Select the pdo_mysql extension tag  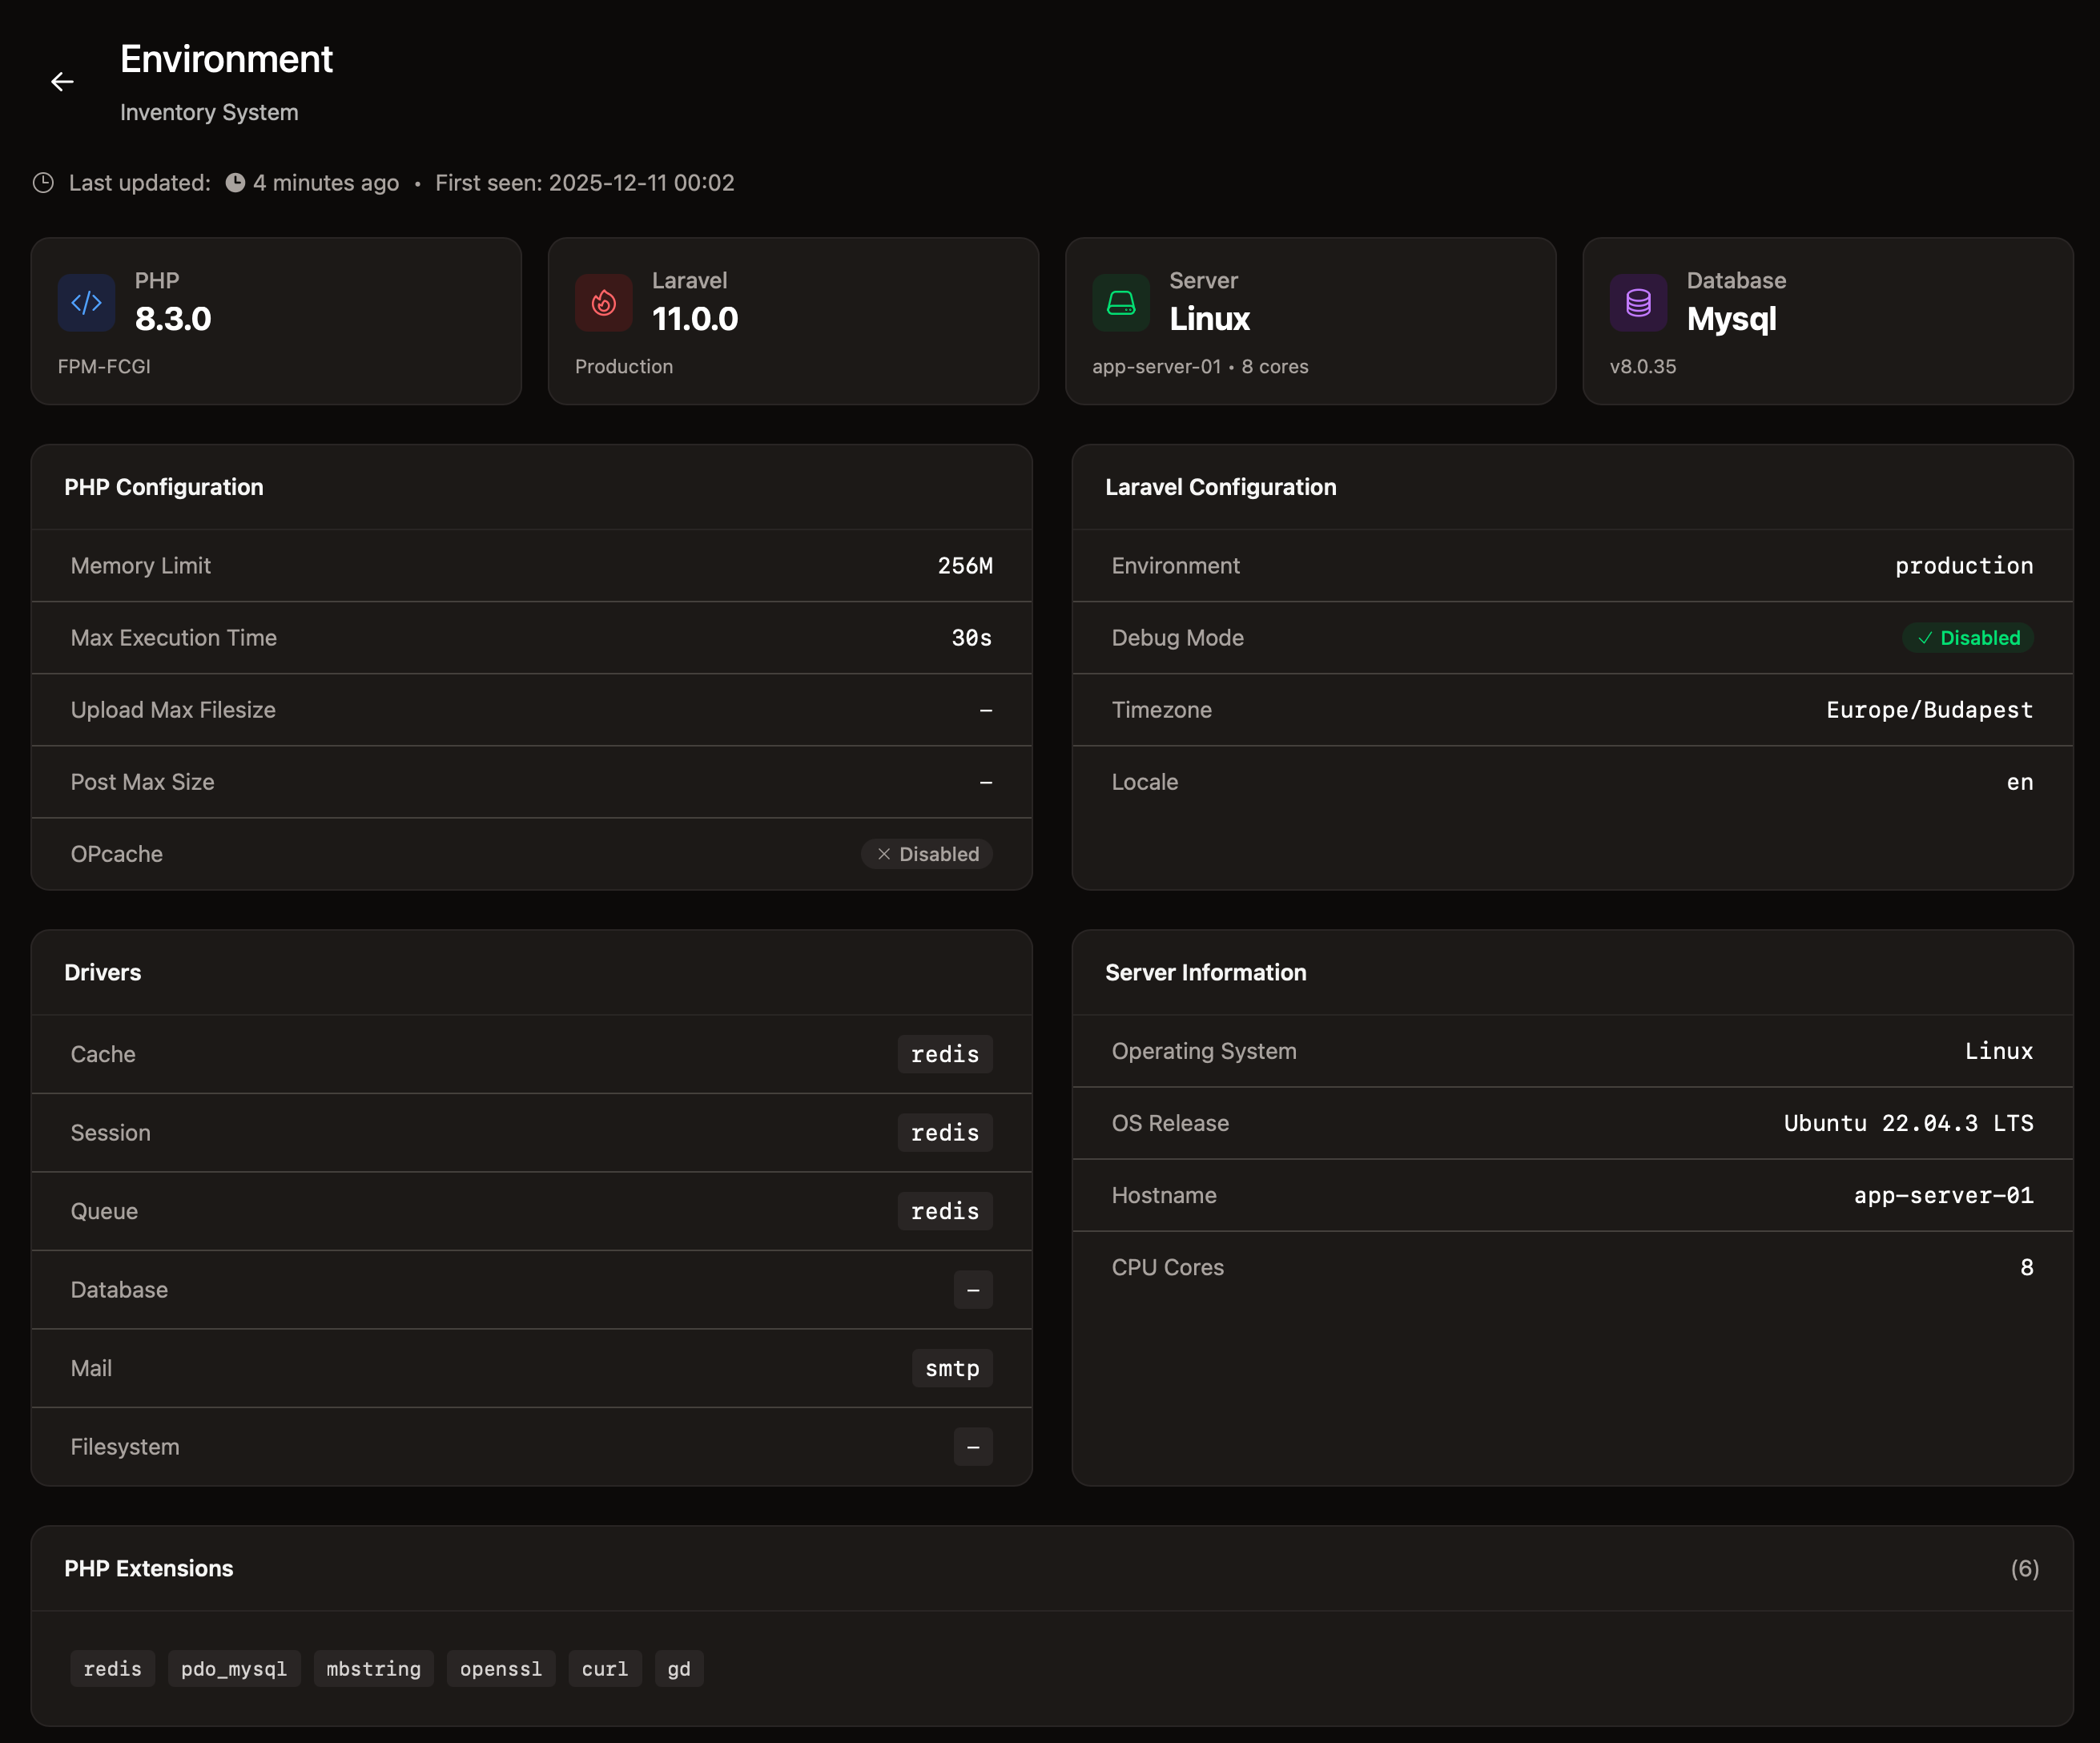234,1669
